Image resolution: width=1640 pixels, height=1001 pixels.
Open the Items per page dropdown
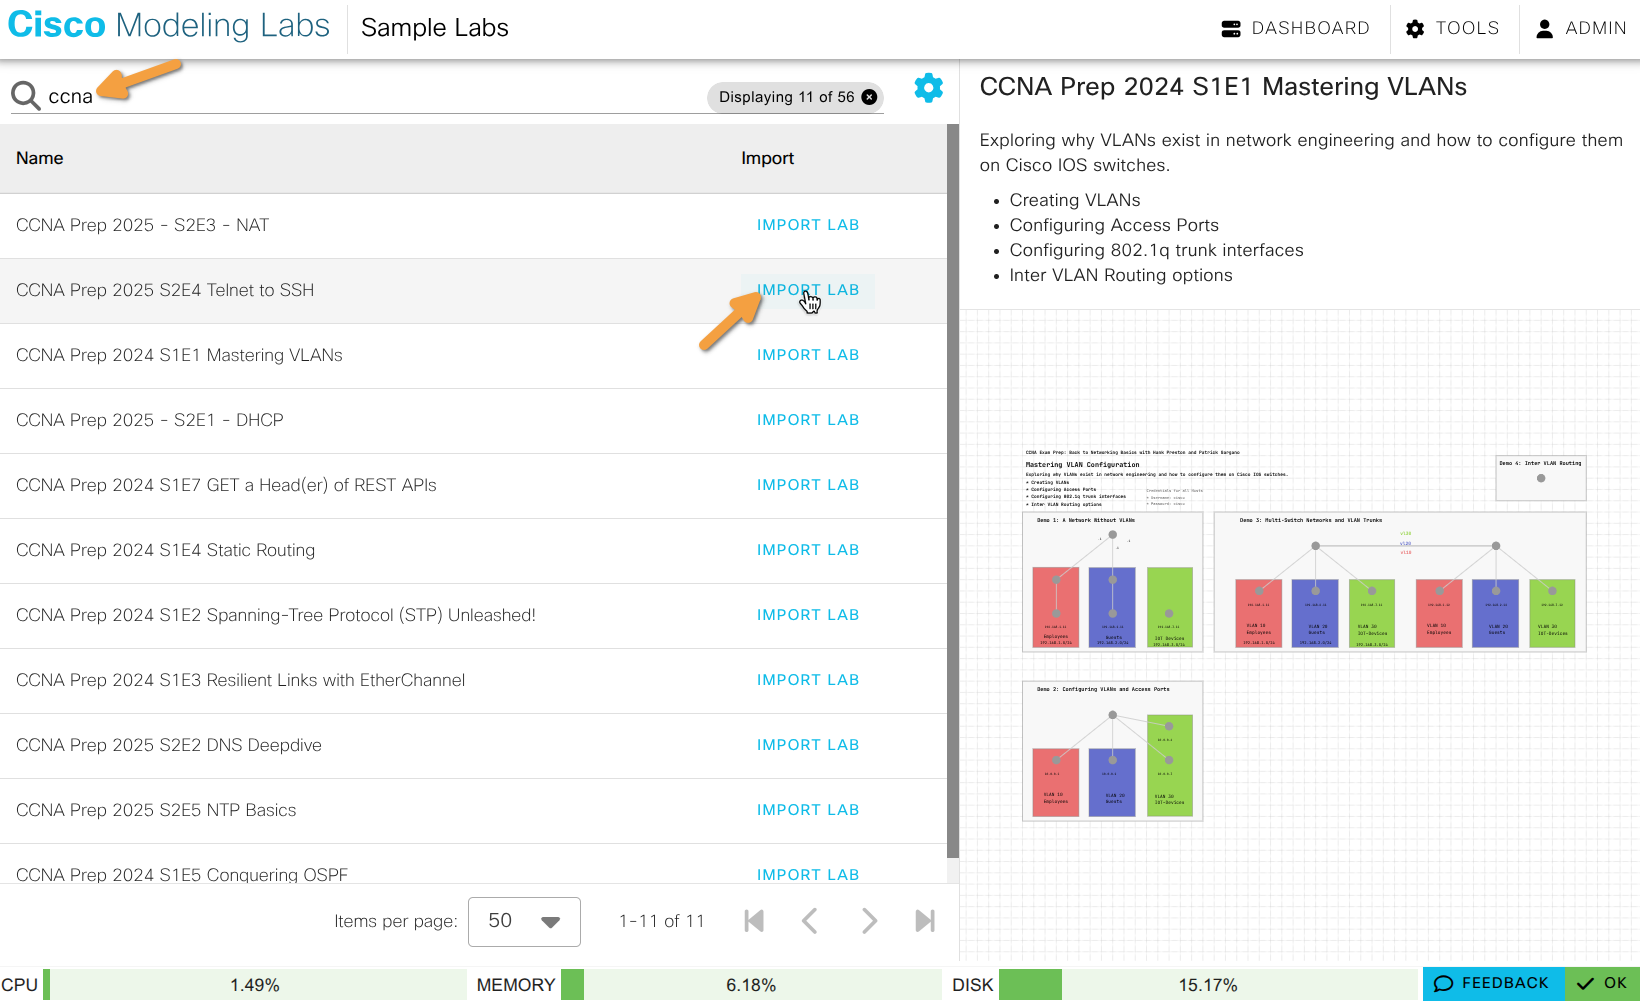524,921
